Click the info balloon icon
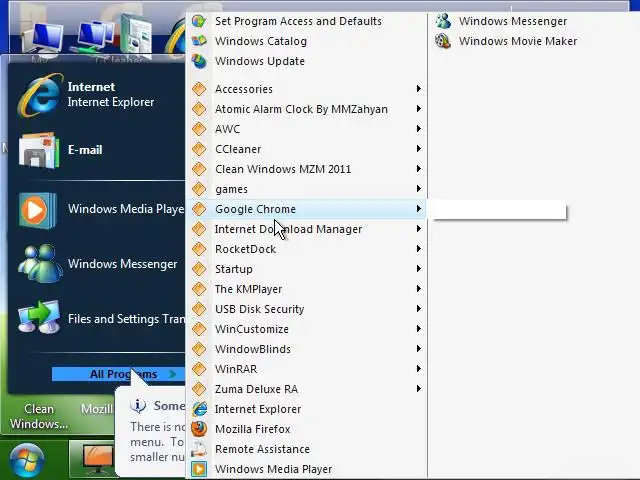640x480 pixels. point(138,405)
